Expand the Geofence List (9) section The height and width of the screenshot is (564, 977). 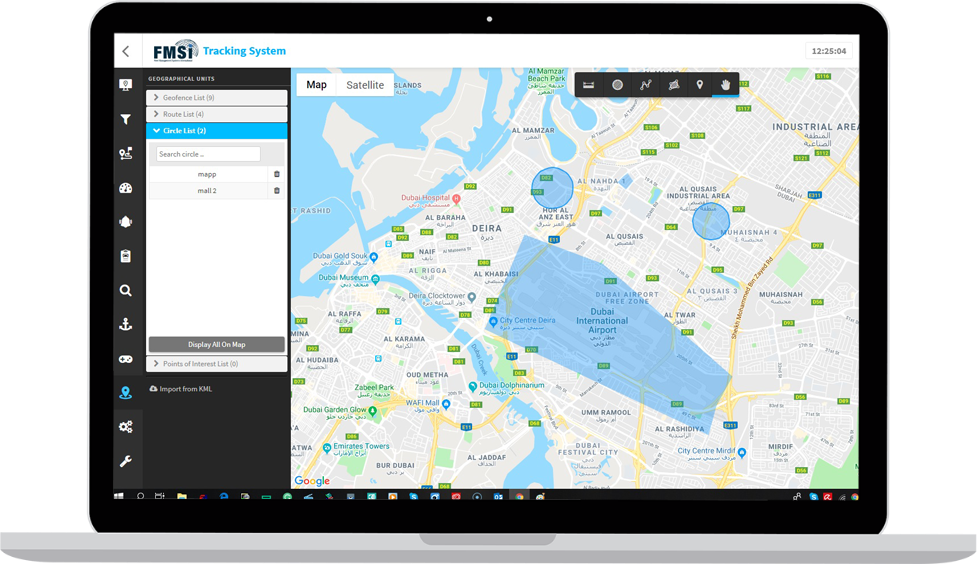(217, 98)
